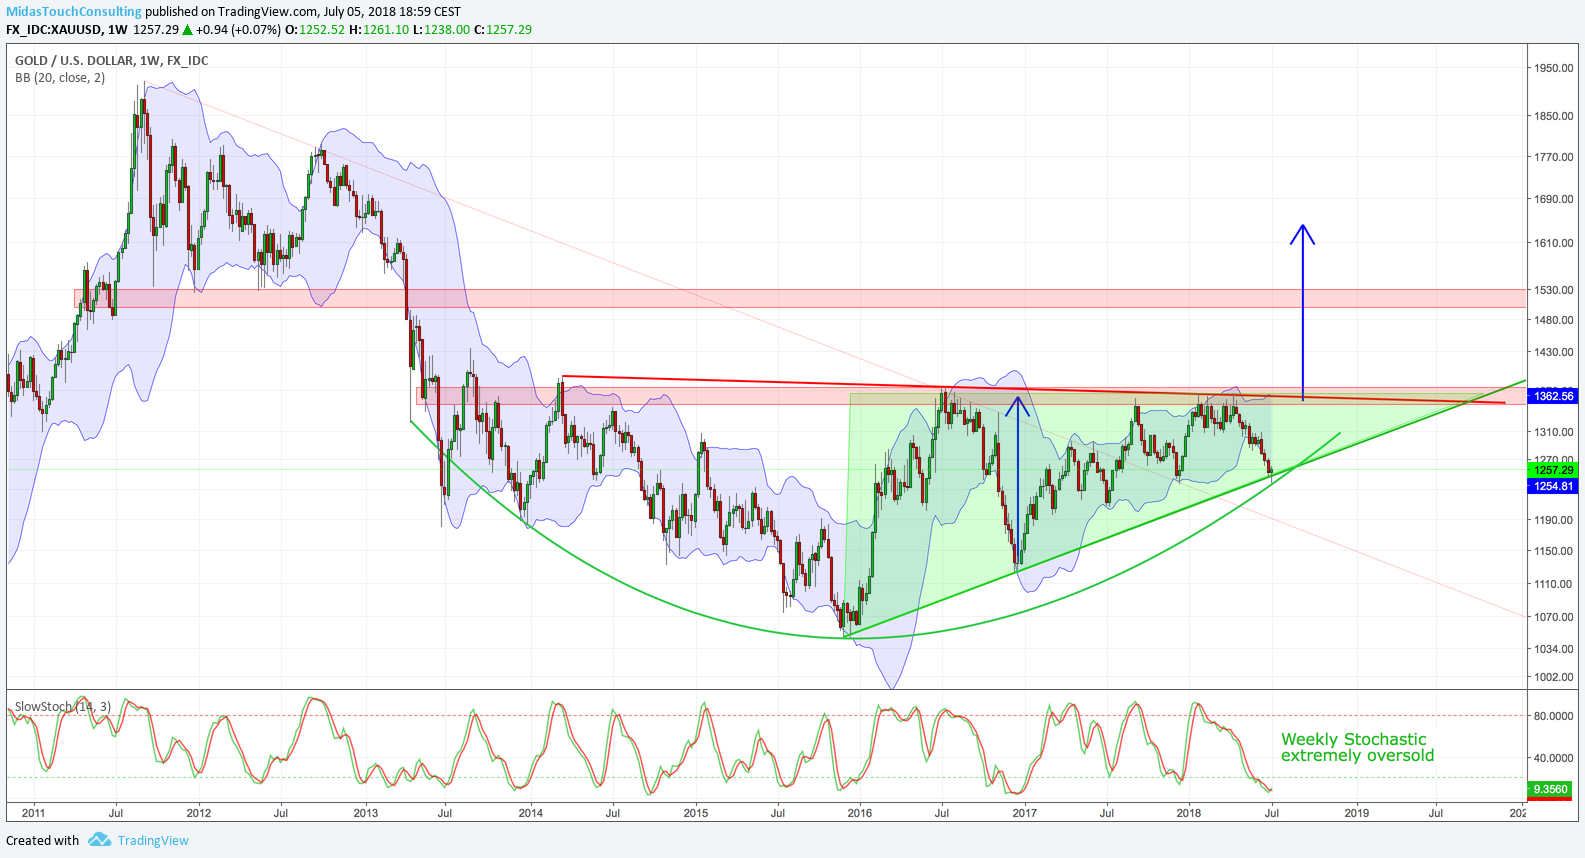The height and width of the screenshot is (858, 1585).
Task: Click the 1070.00 price axis label
Action: coord(1553,617)
